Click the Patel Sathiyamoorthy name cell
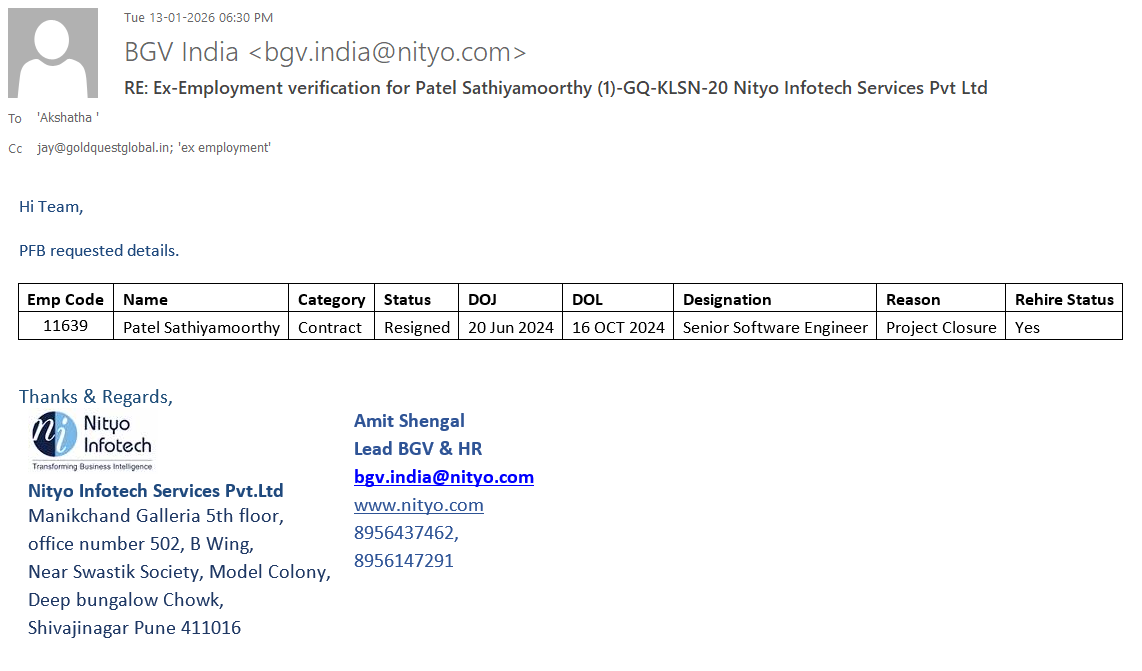1142x671 pixels. point(201,327)
